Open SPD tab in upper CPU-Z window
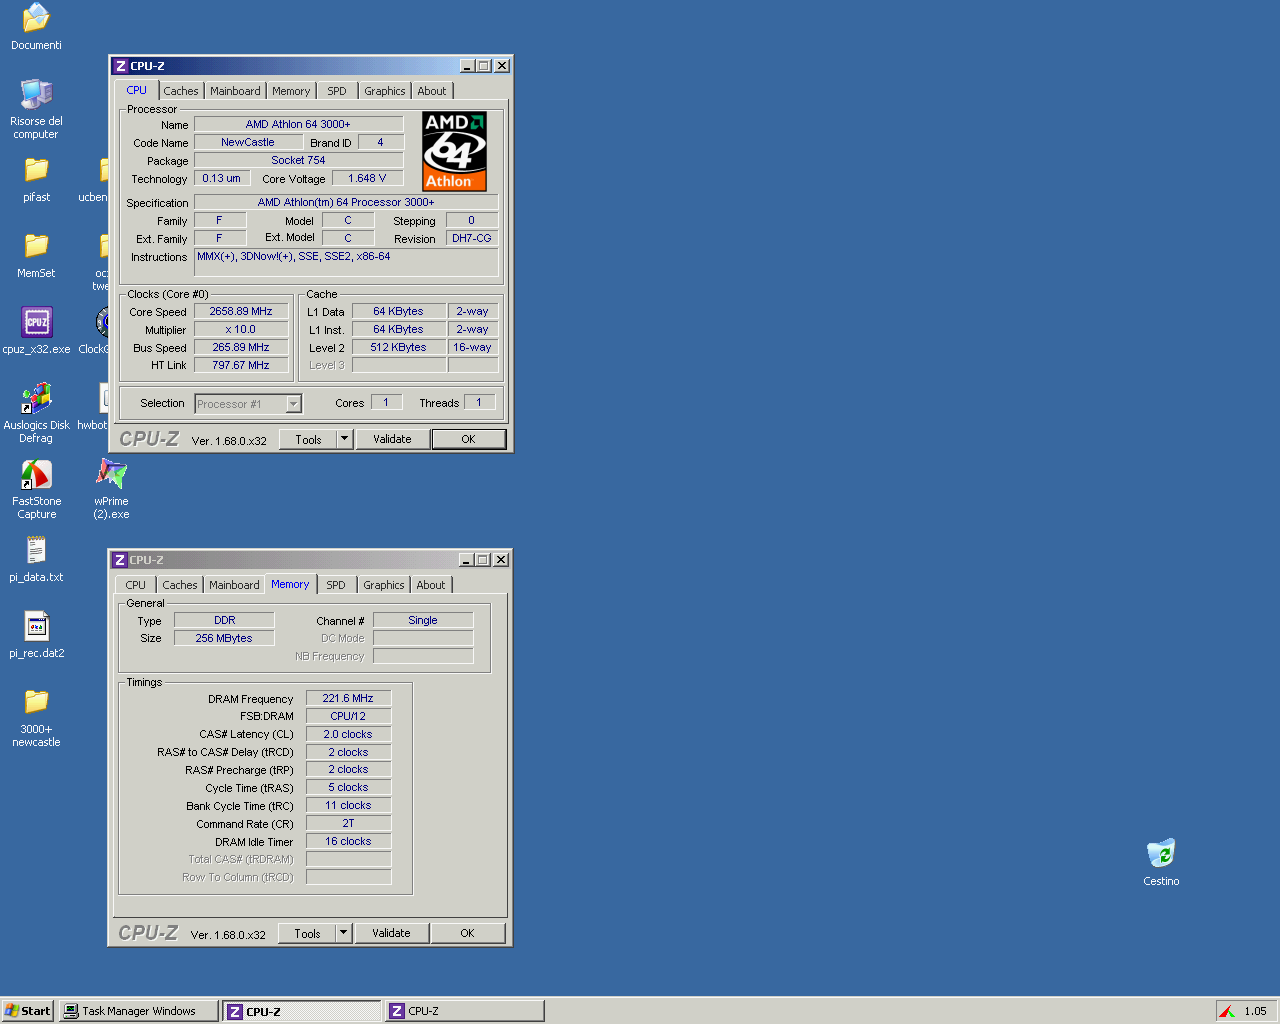The height and width of the screenshot is (1024, 1280). coord(337,91)
